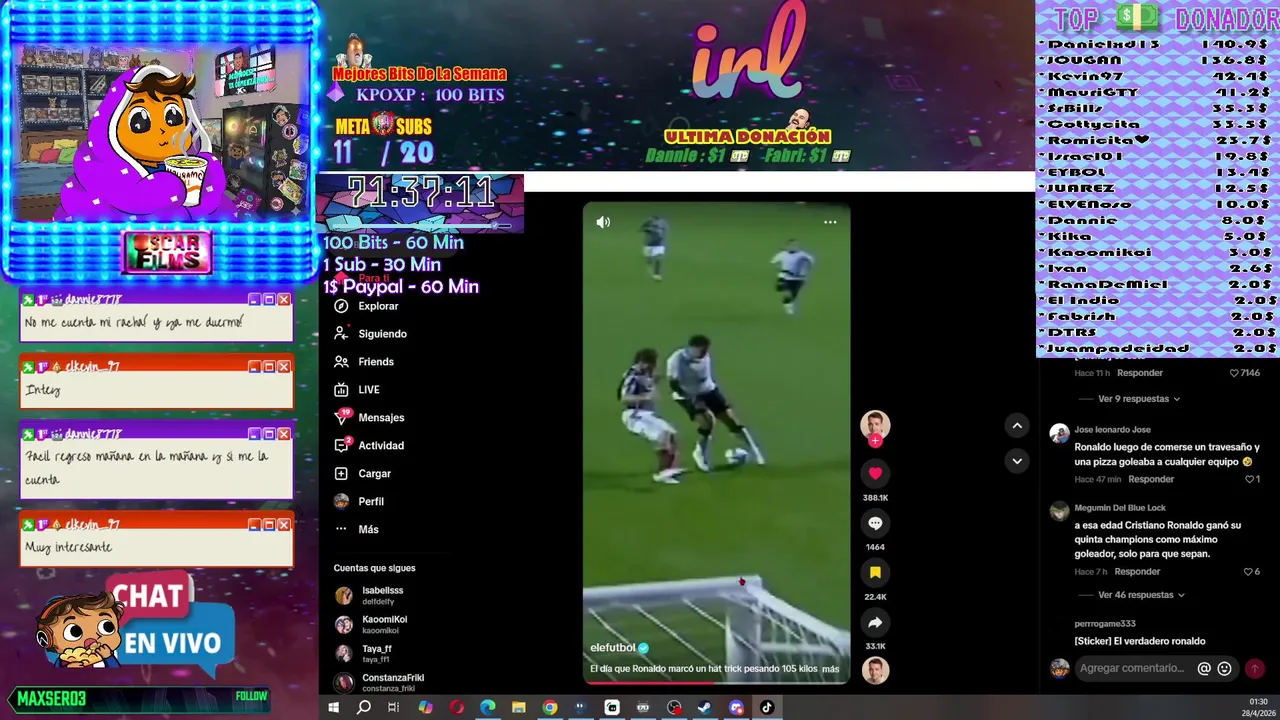Expand Ver 9 respuestas replies
Image resolution: width=1280 pixels, height=720 pixels.
point(1139,399)
